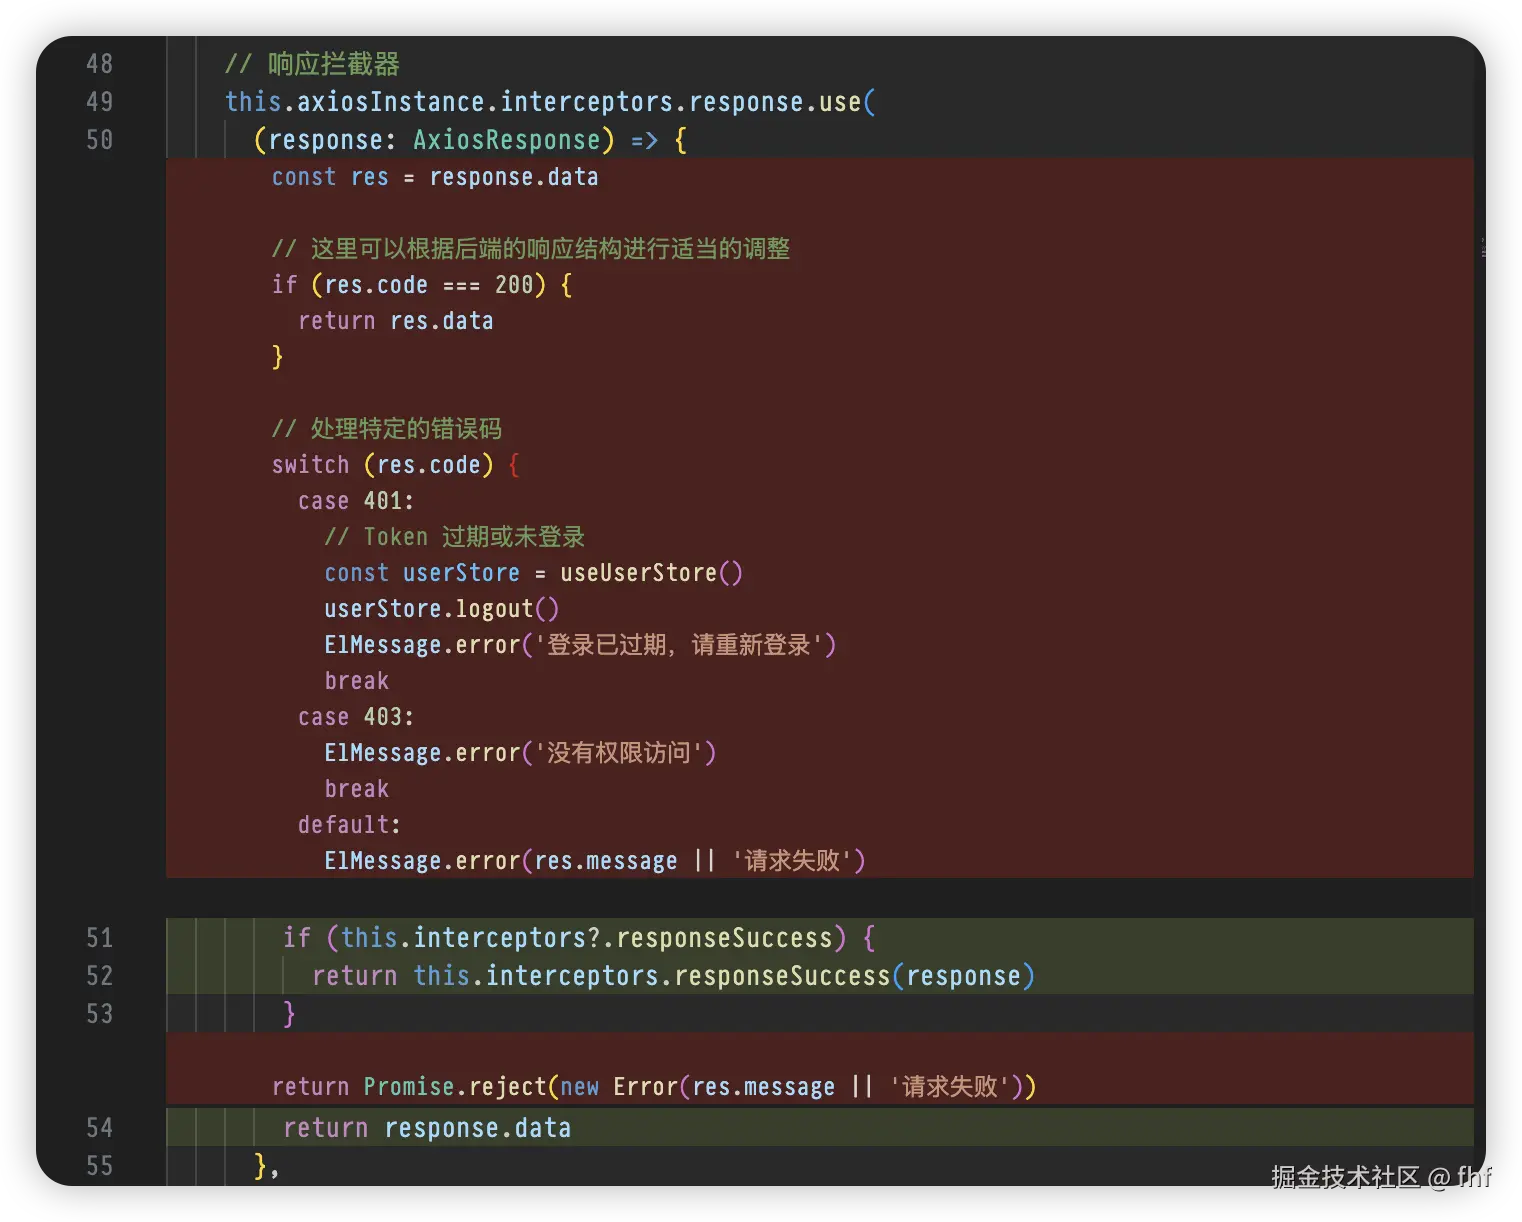This screenshot has width=1522, height=1222.
Task: Click the editor scrollbar marker at right edge
Action: tap(1484, 247)
